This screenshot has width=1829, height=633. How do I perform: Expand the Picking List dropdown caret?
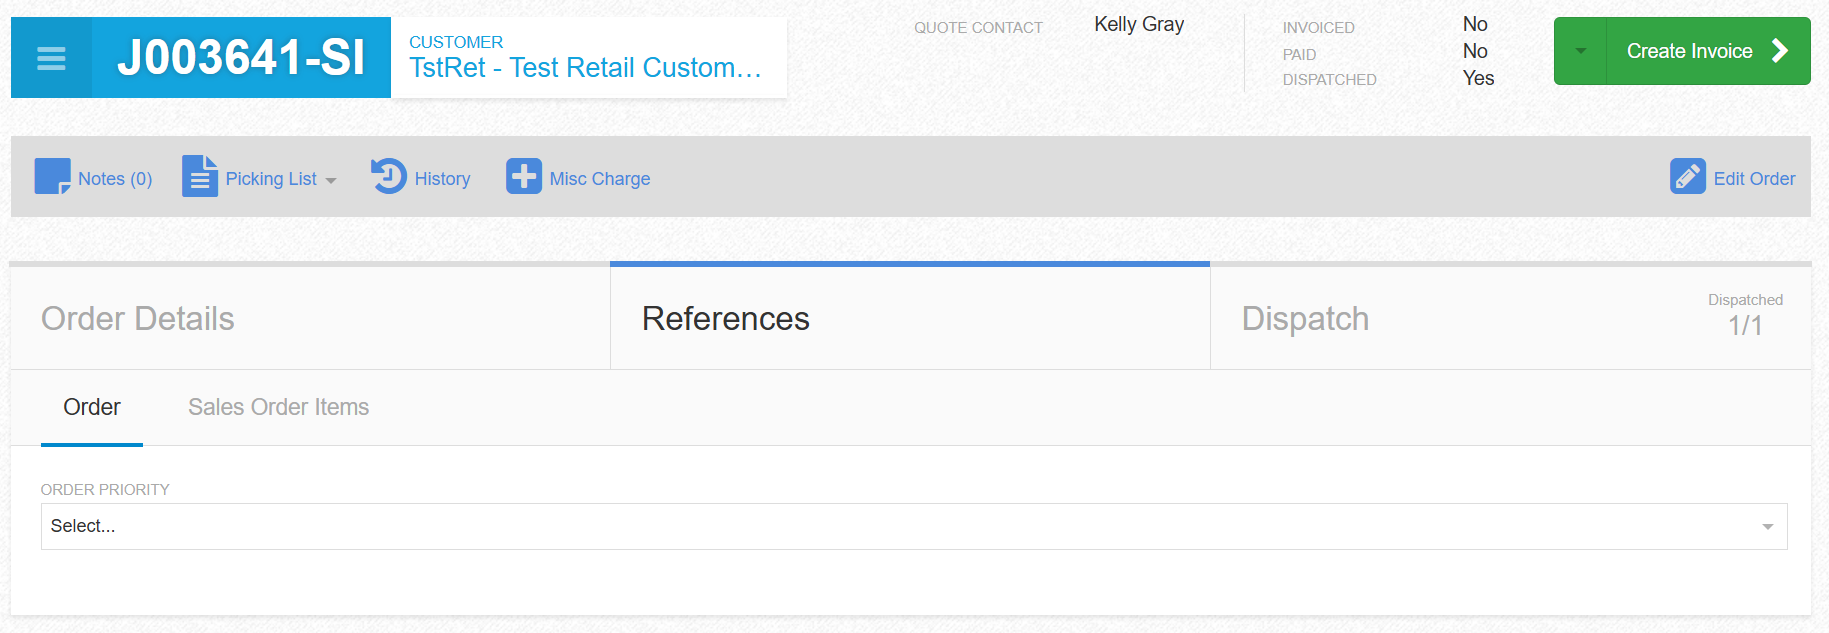pos(331,181)
